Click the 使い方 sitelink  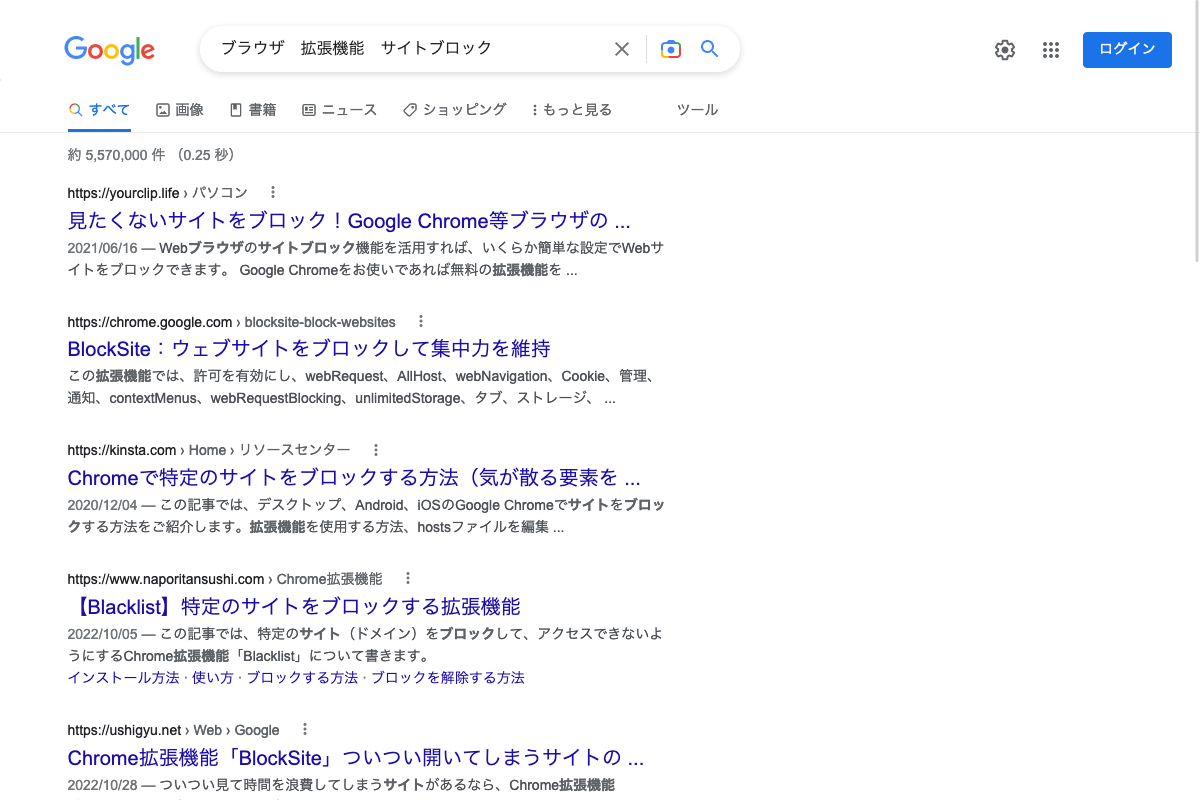213,678
